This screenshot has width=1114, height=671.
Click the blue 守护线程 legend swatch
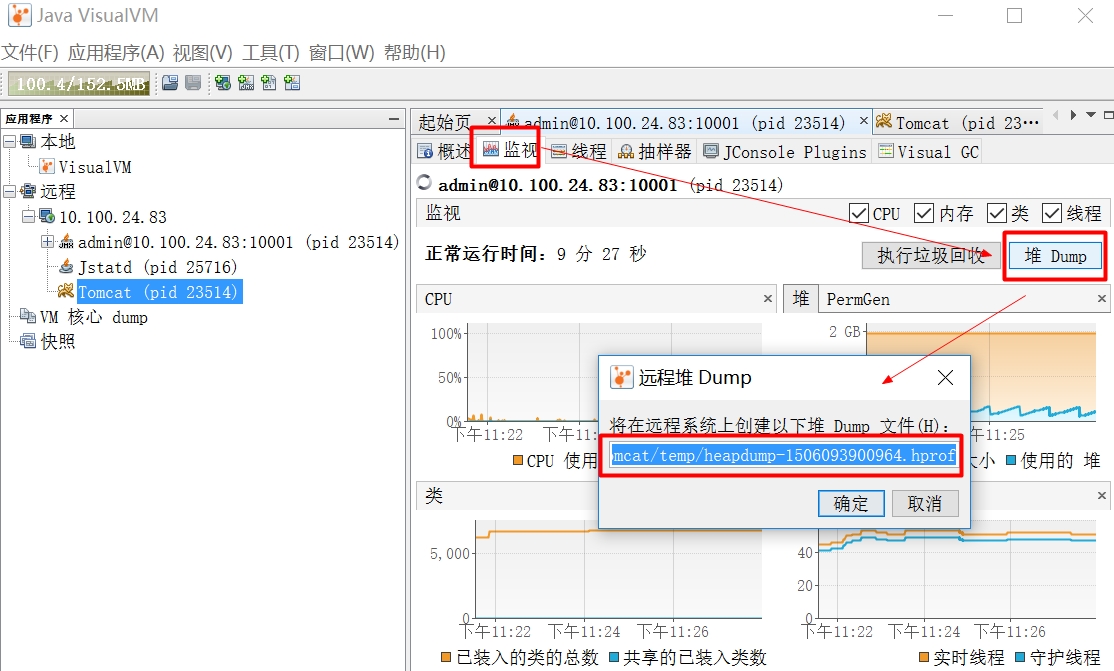1020,657
